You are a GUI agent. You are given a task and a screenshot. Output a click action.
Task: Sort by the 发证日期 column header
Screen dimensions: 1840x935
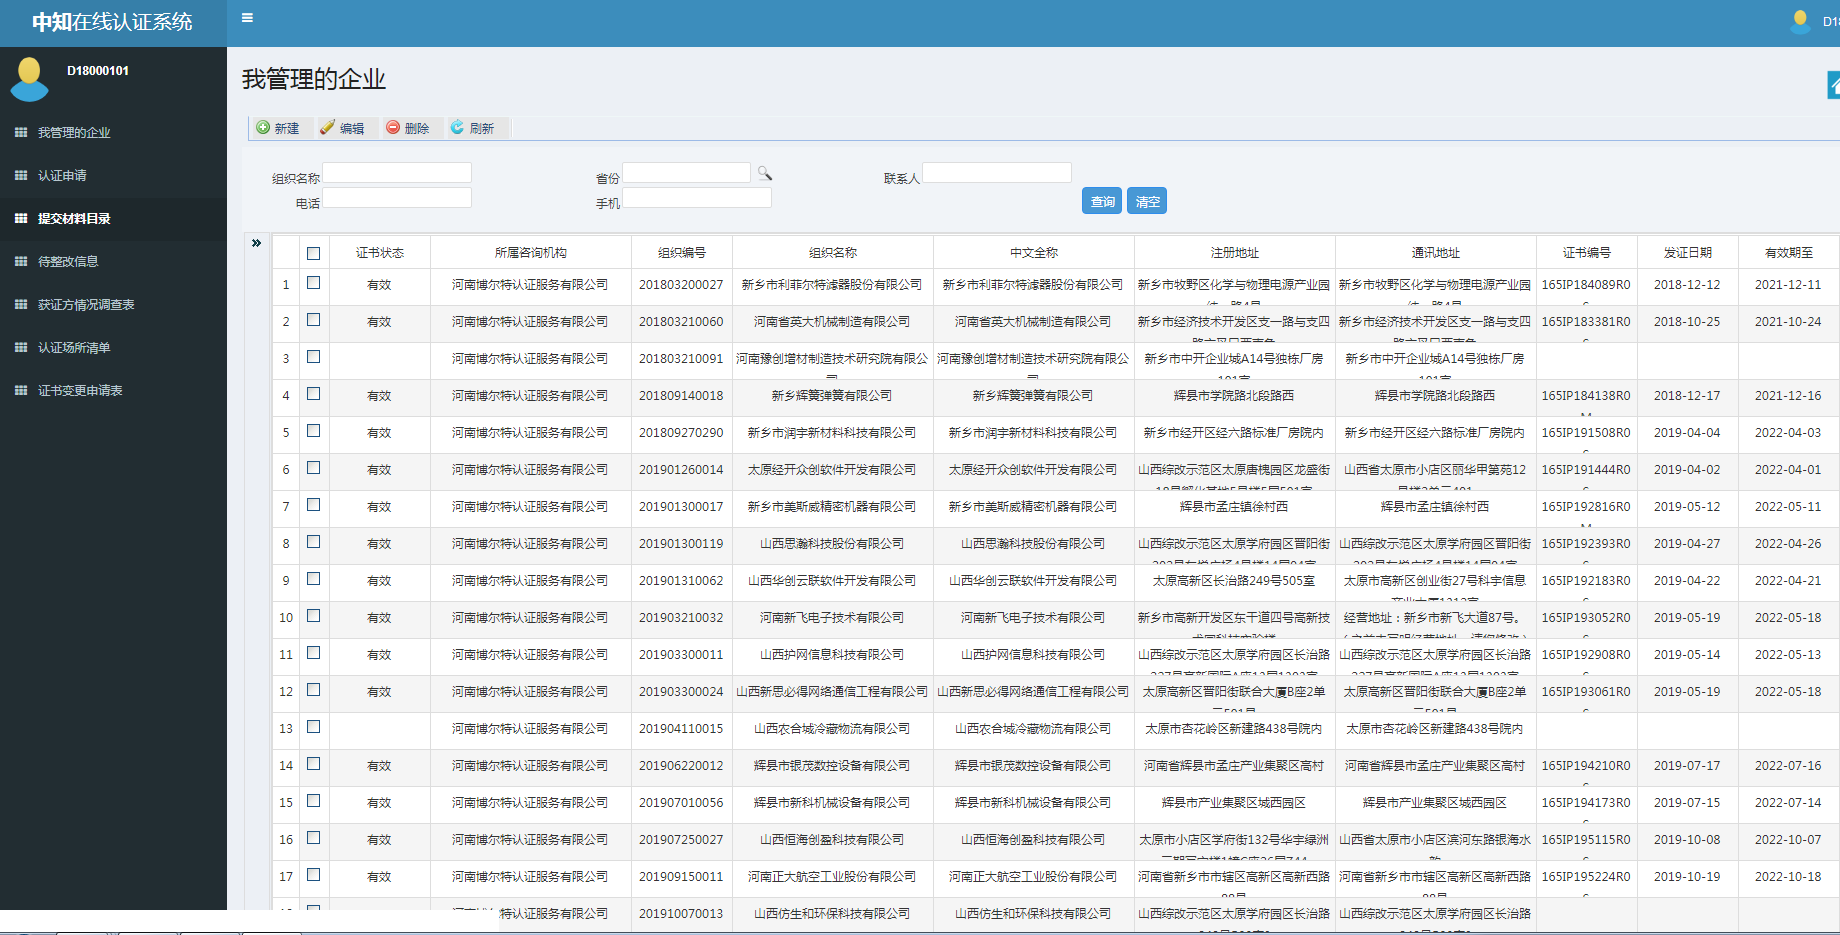[1687, 253]
